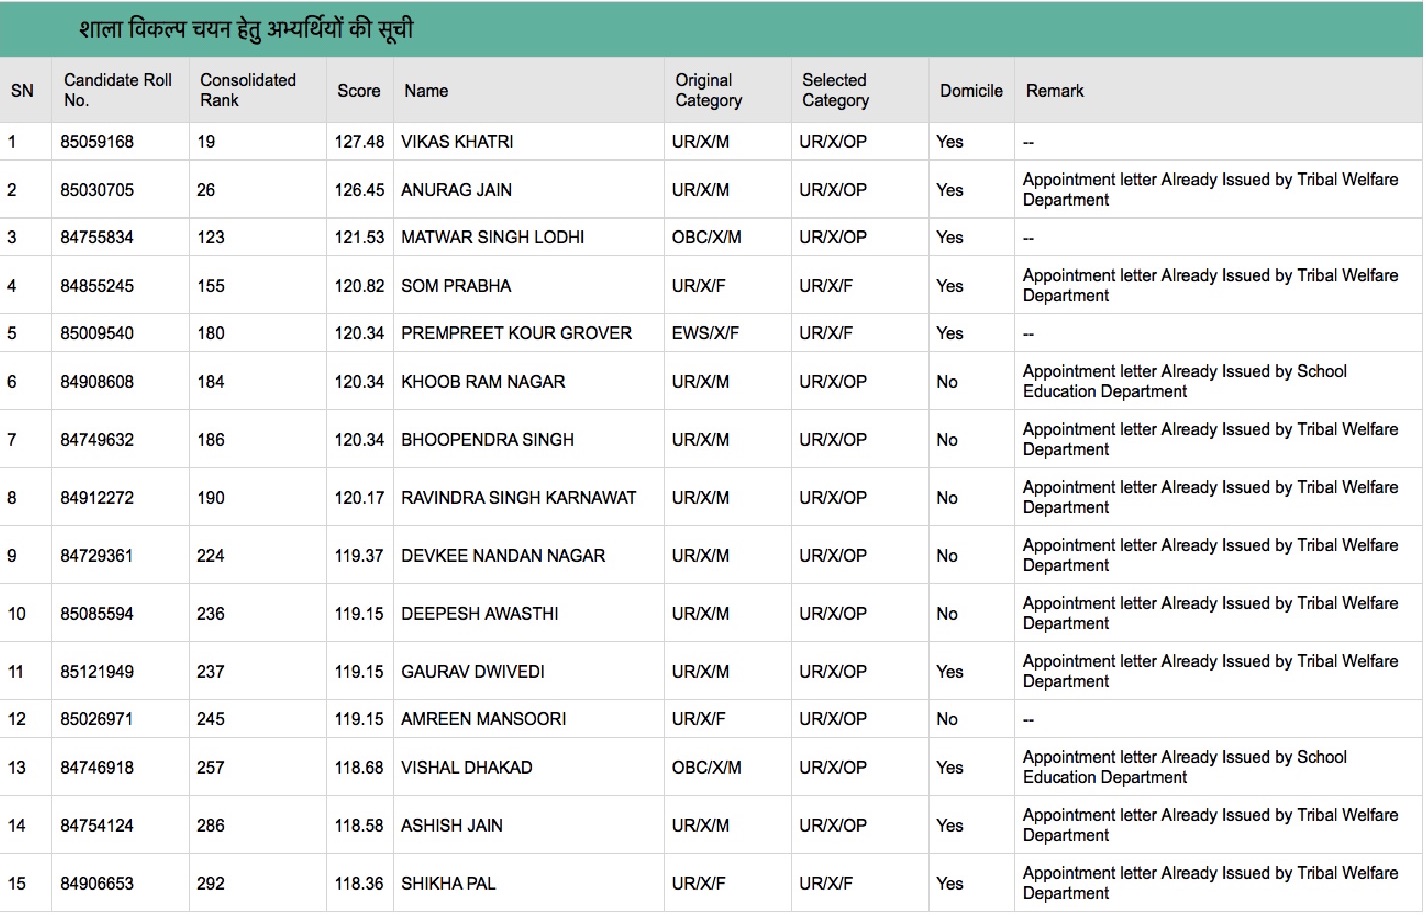Select the name AMREEN MANSOORI
The height and width of the screenshot is (915, 1426).
coord(484,719)
